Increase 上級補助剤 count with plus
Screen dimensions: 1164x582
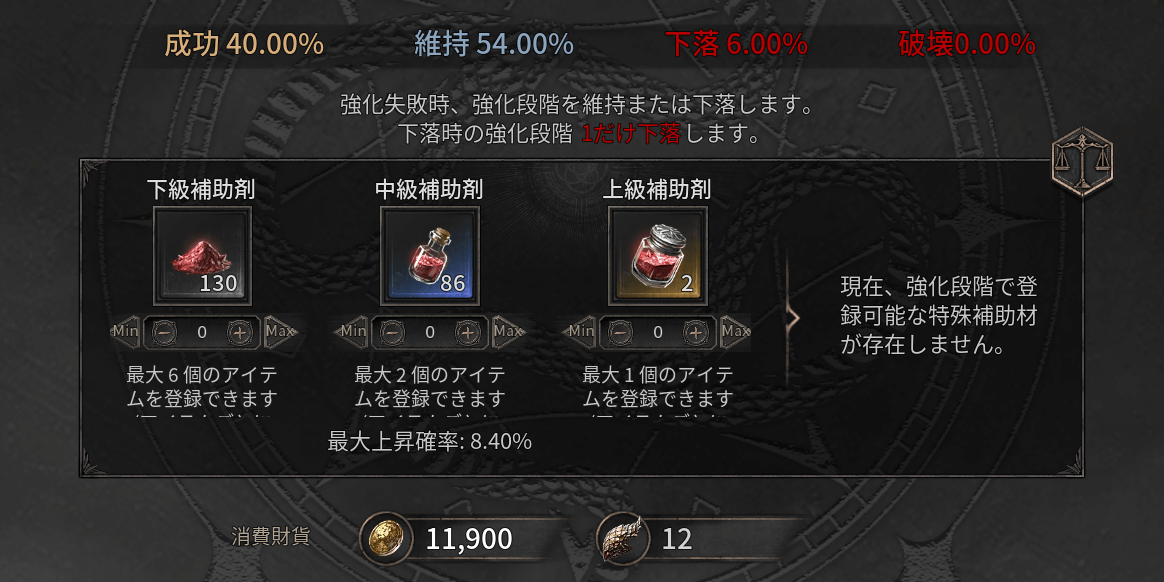click(695, 332)
